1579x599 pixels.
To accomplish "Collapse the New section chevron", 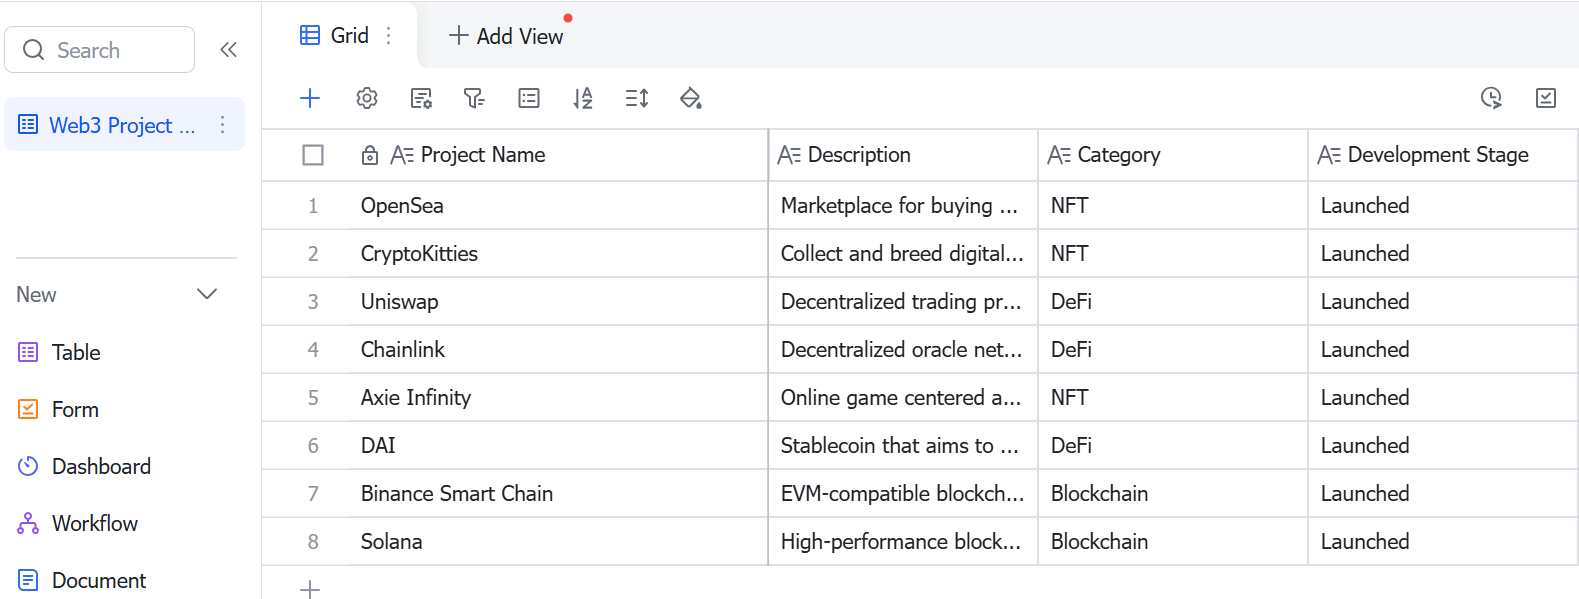I will (x=207, y=294).
